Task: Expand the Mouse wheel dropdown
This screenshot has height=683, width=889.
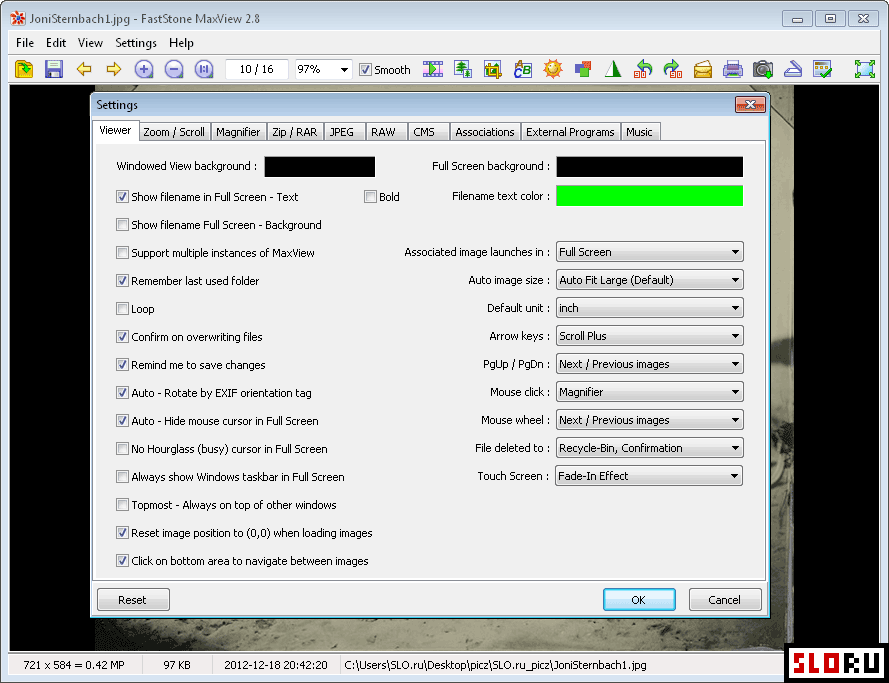Action: coord(649,420)
